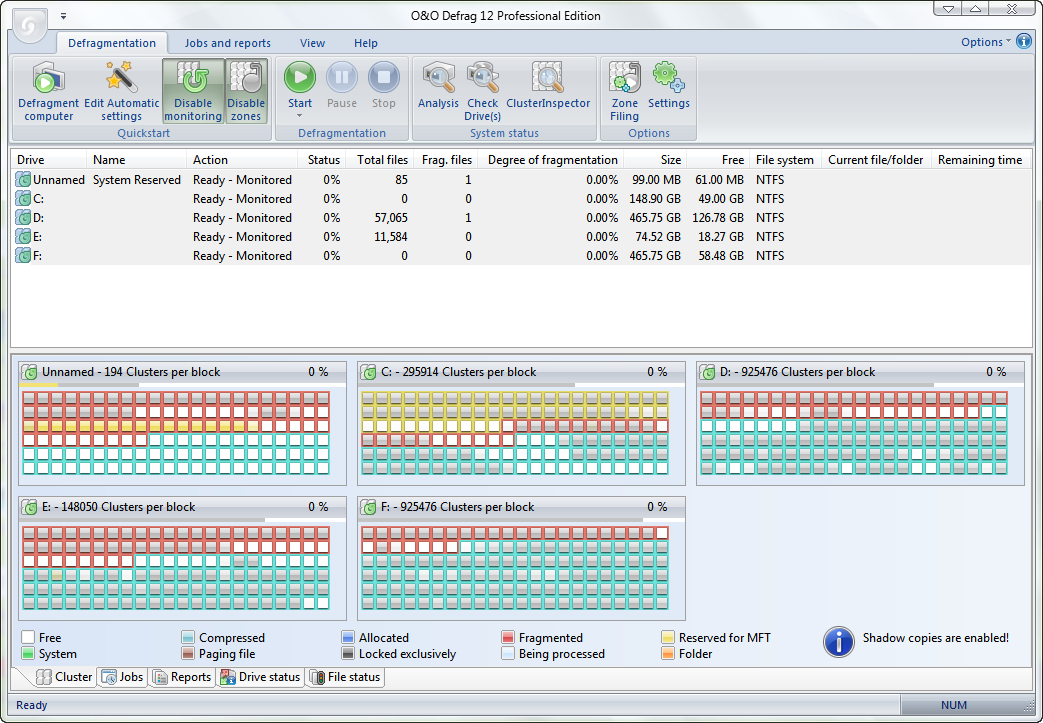Click the Defragment computer icon

pos(49,78)
